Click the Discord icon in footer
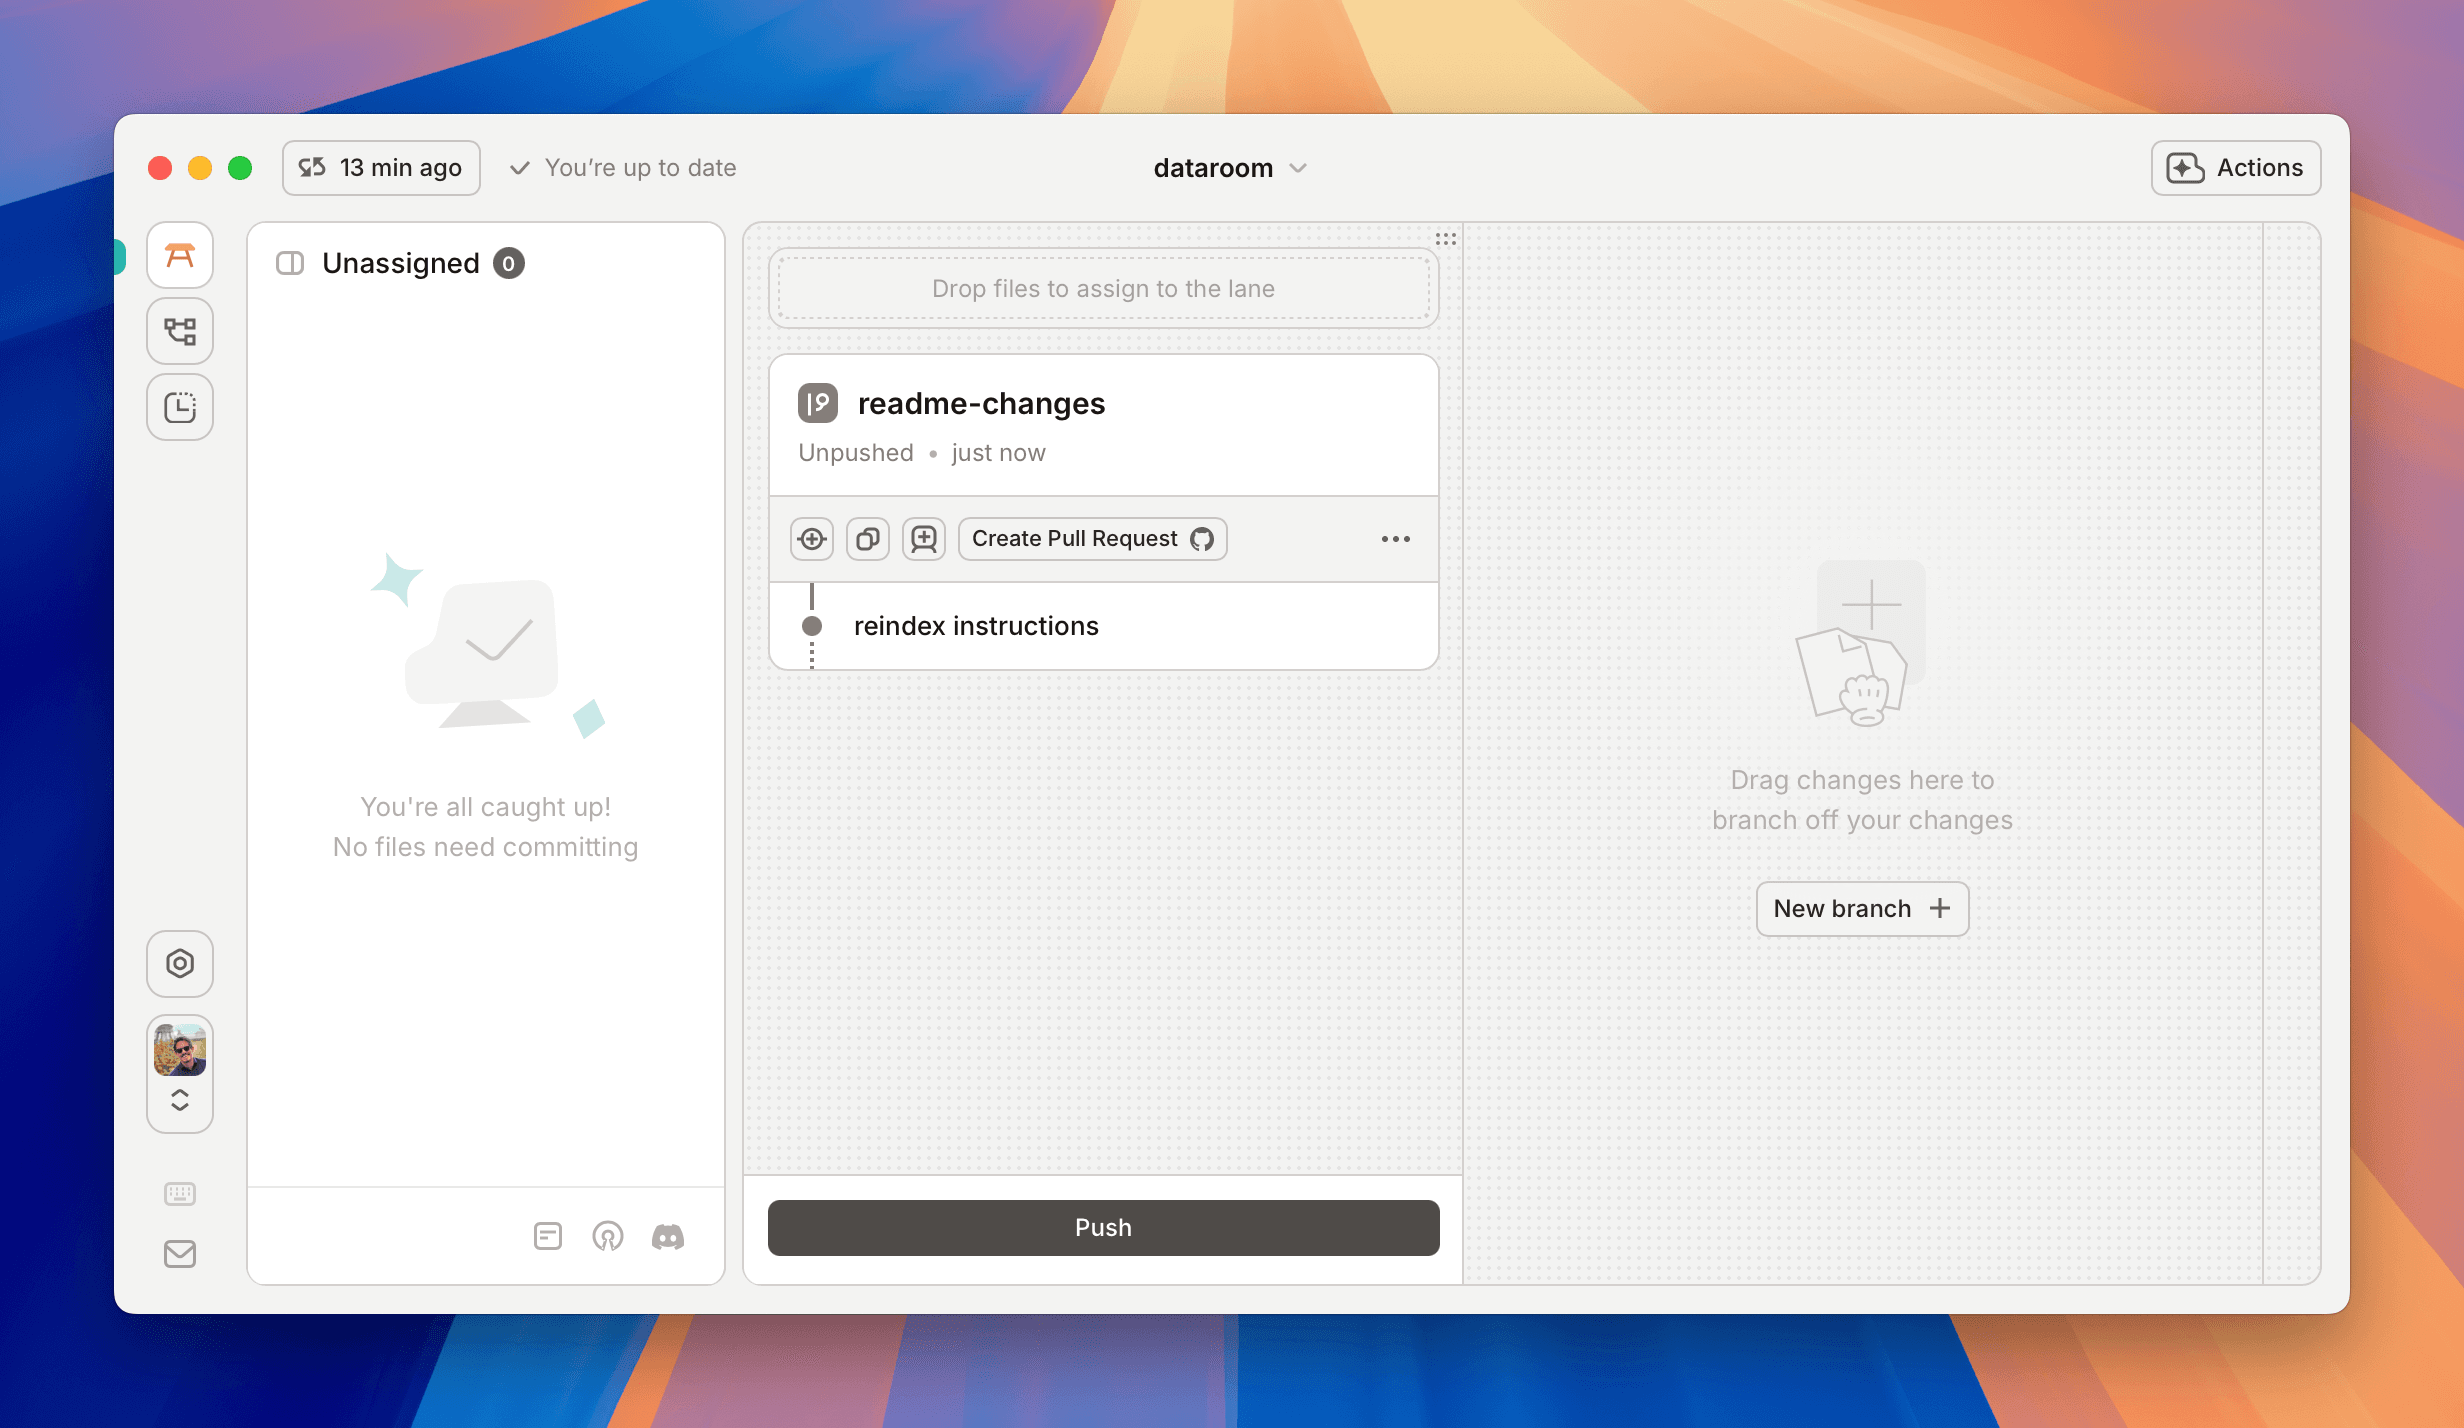This screenshot has height=1428, width=2464. tap(668, 1237)
